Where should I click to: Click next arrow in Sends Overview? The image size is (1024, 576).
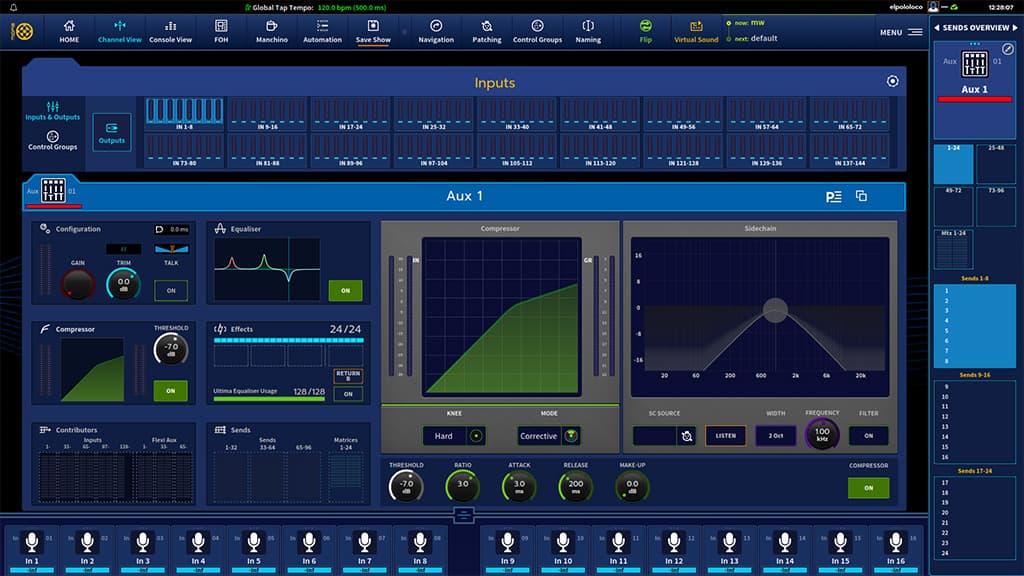[1015, 27]
